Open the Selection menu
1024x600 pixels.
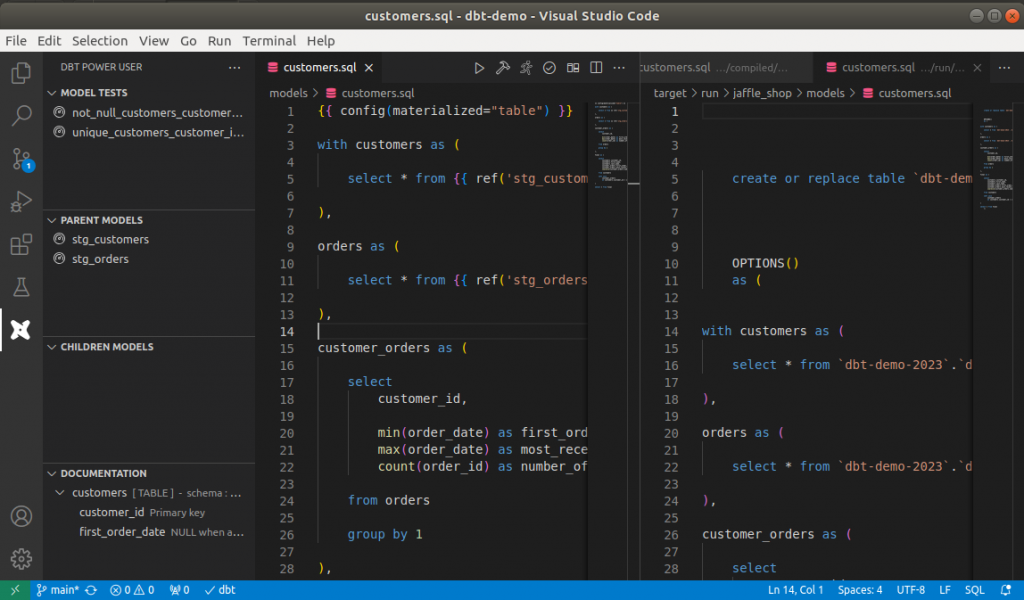coord(100,40)
